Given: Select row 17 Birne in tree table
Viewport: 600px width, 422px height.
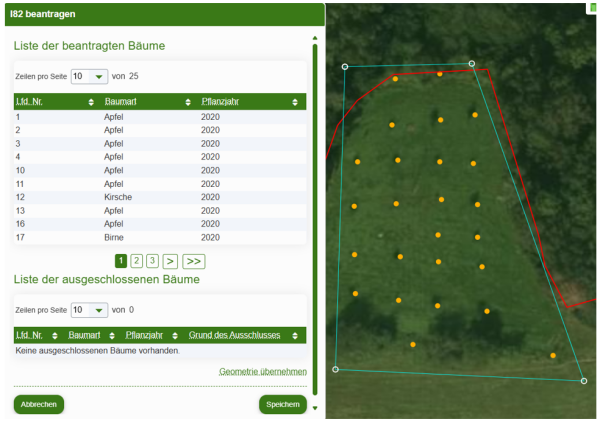Looking at the screenshot, I should point(160,237).
